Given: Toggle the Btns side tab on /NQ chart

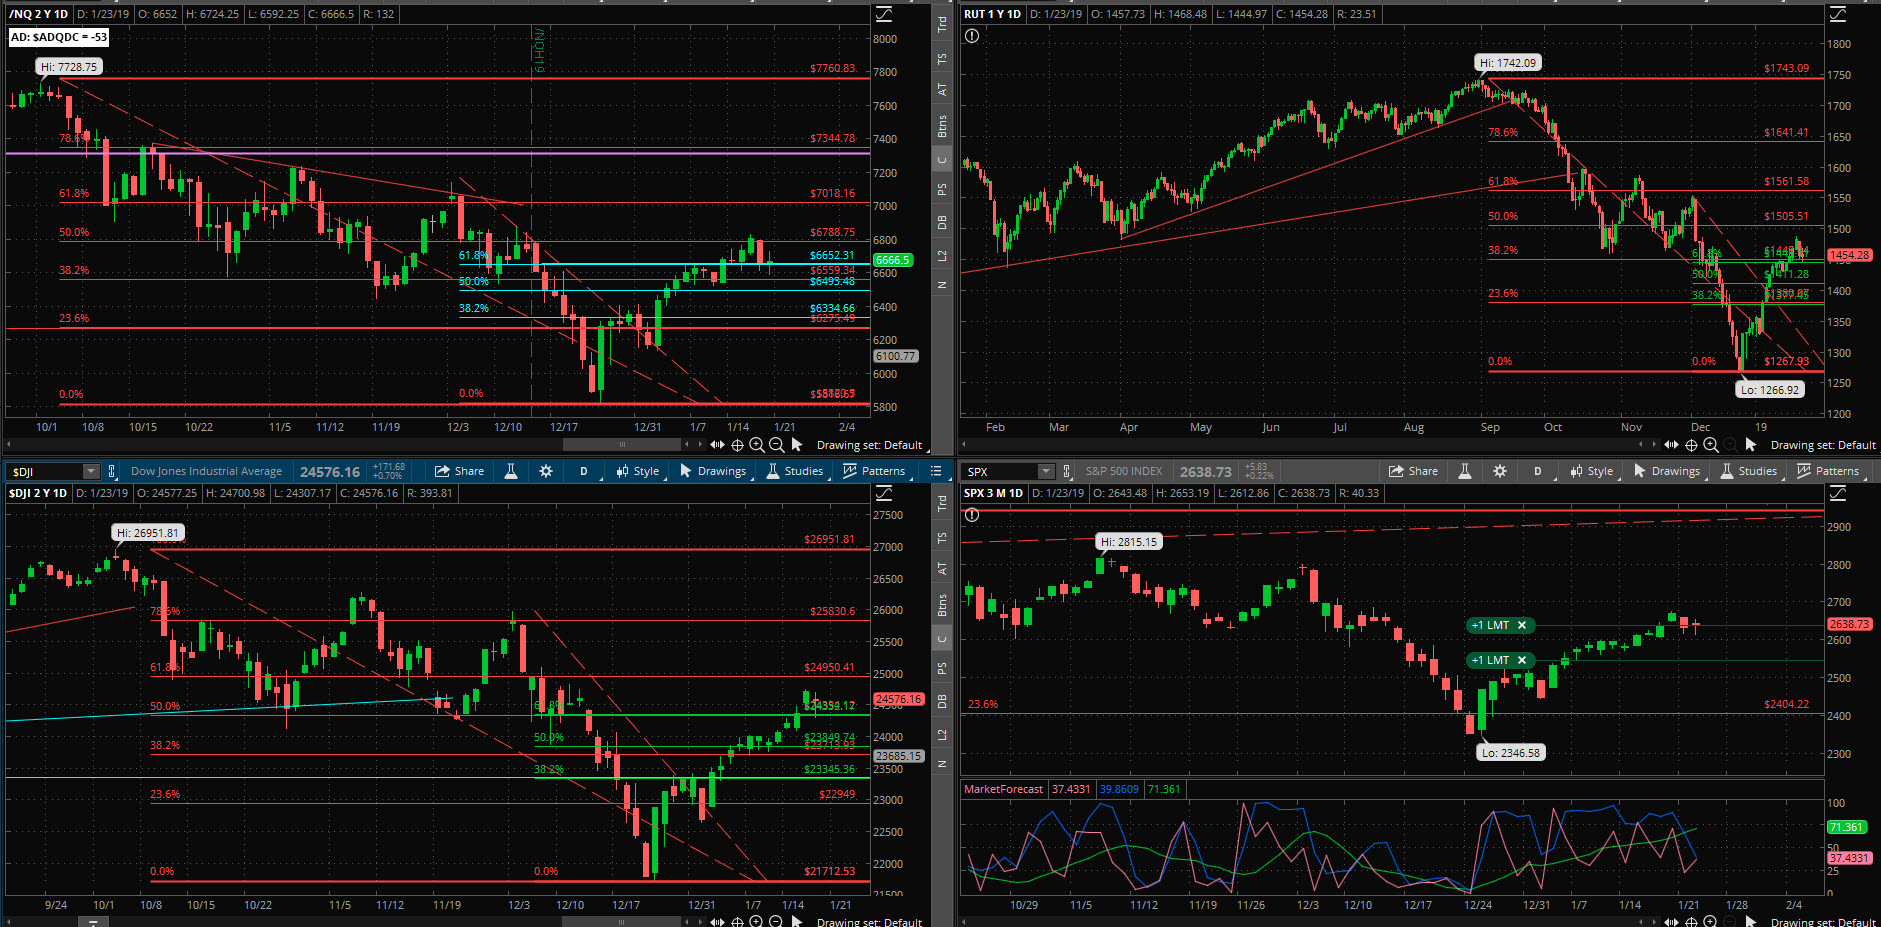Looking at the screenshot, I should [942, 126].
